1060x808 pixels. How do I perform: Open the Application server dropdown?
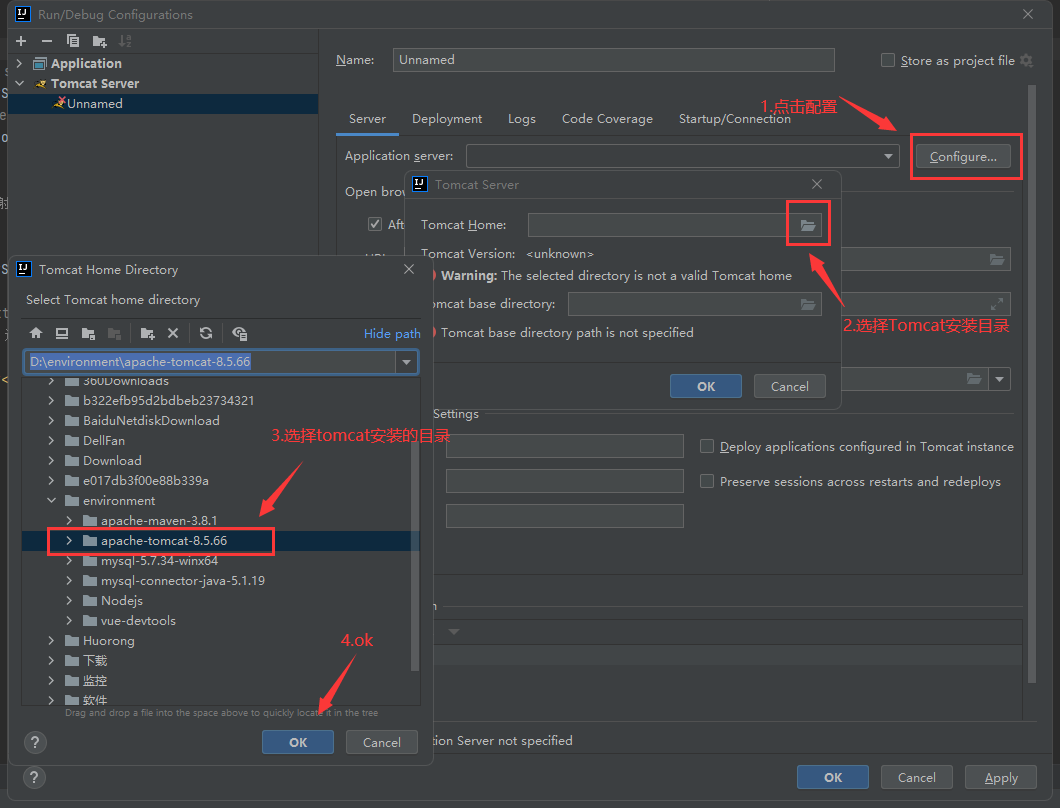click(x=888, y=156)
